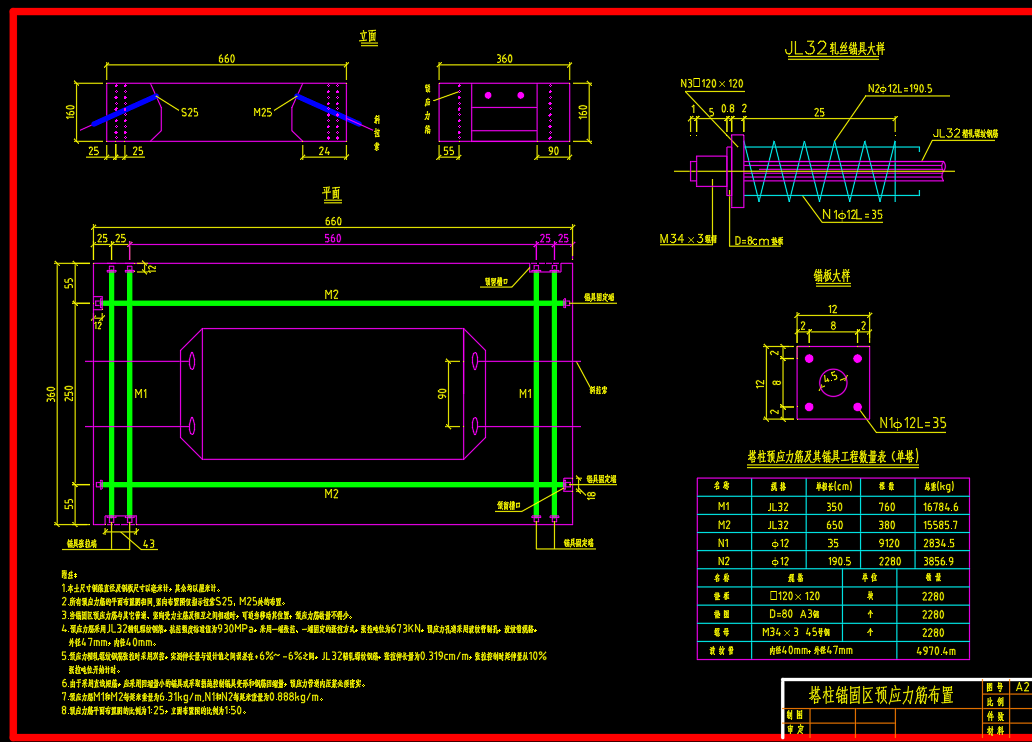Click the M25 label in elevation view
Image resolution: width=1032 pixels, height=742 pixels.
(x=263, y=112)
